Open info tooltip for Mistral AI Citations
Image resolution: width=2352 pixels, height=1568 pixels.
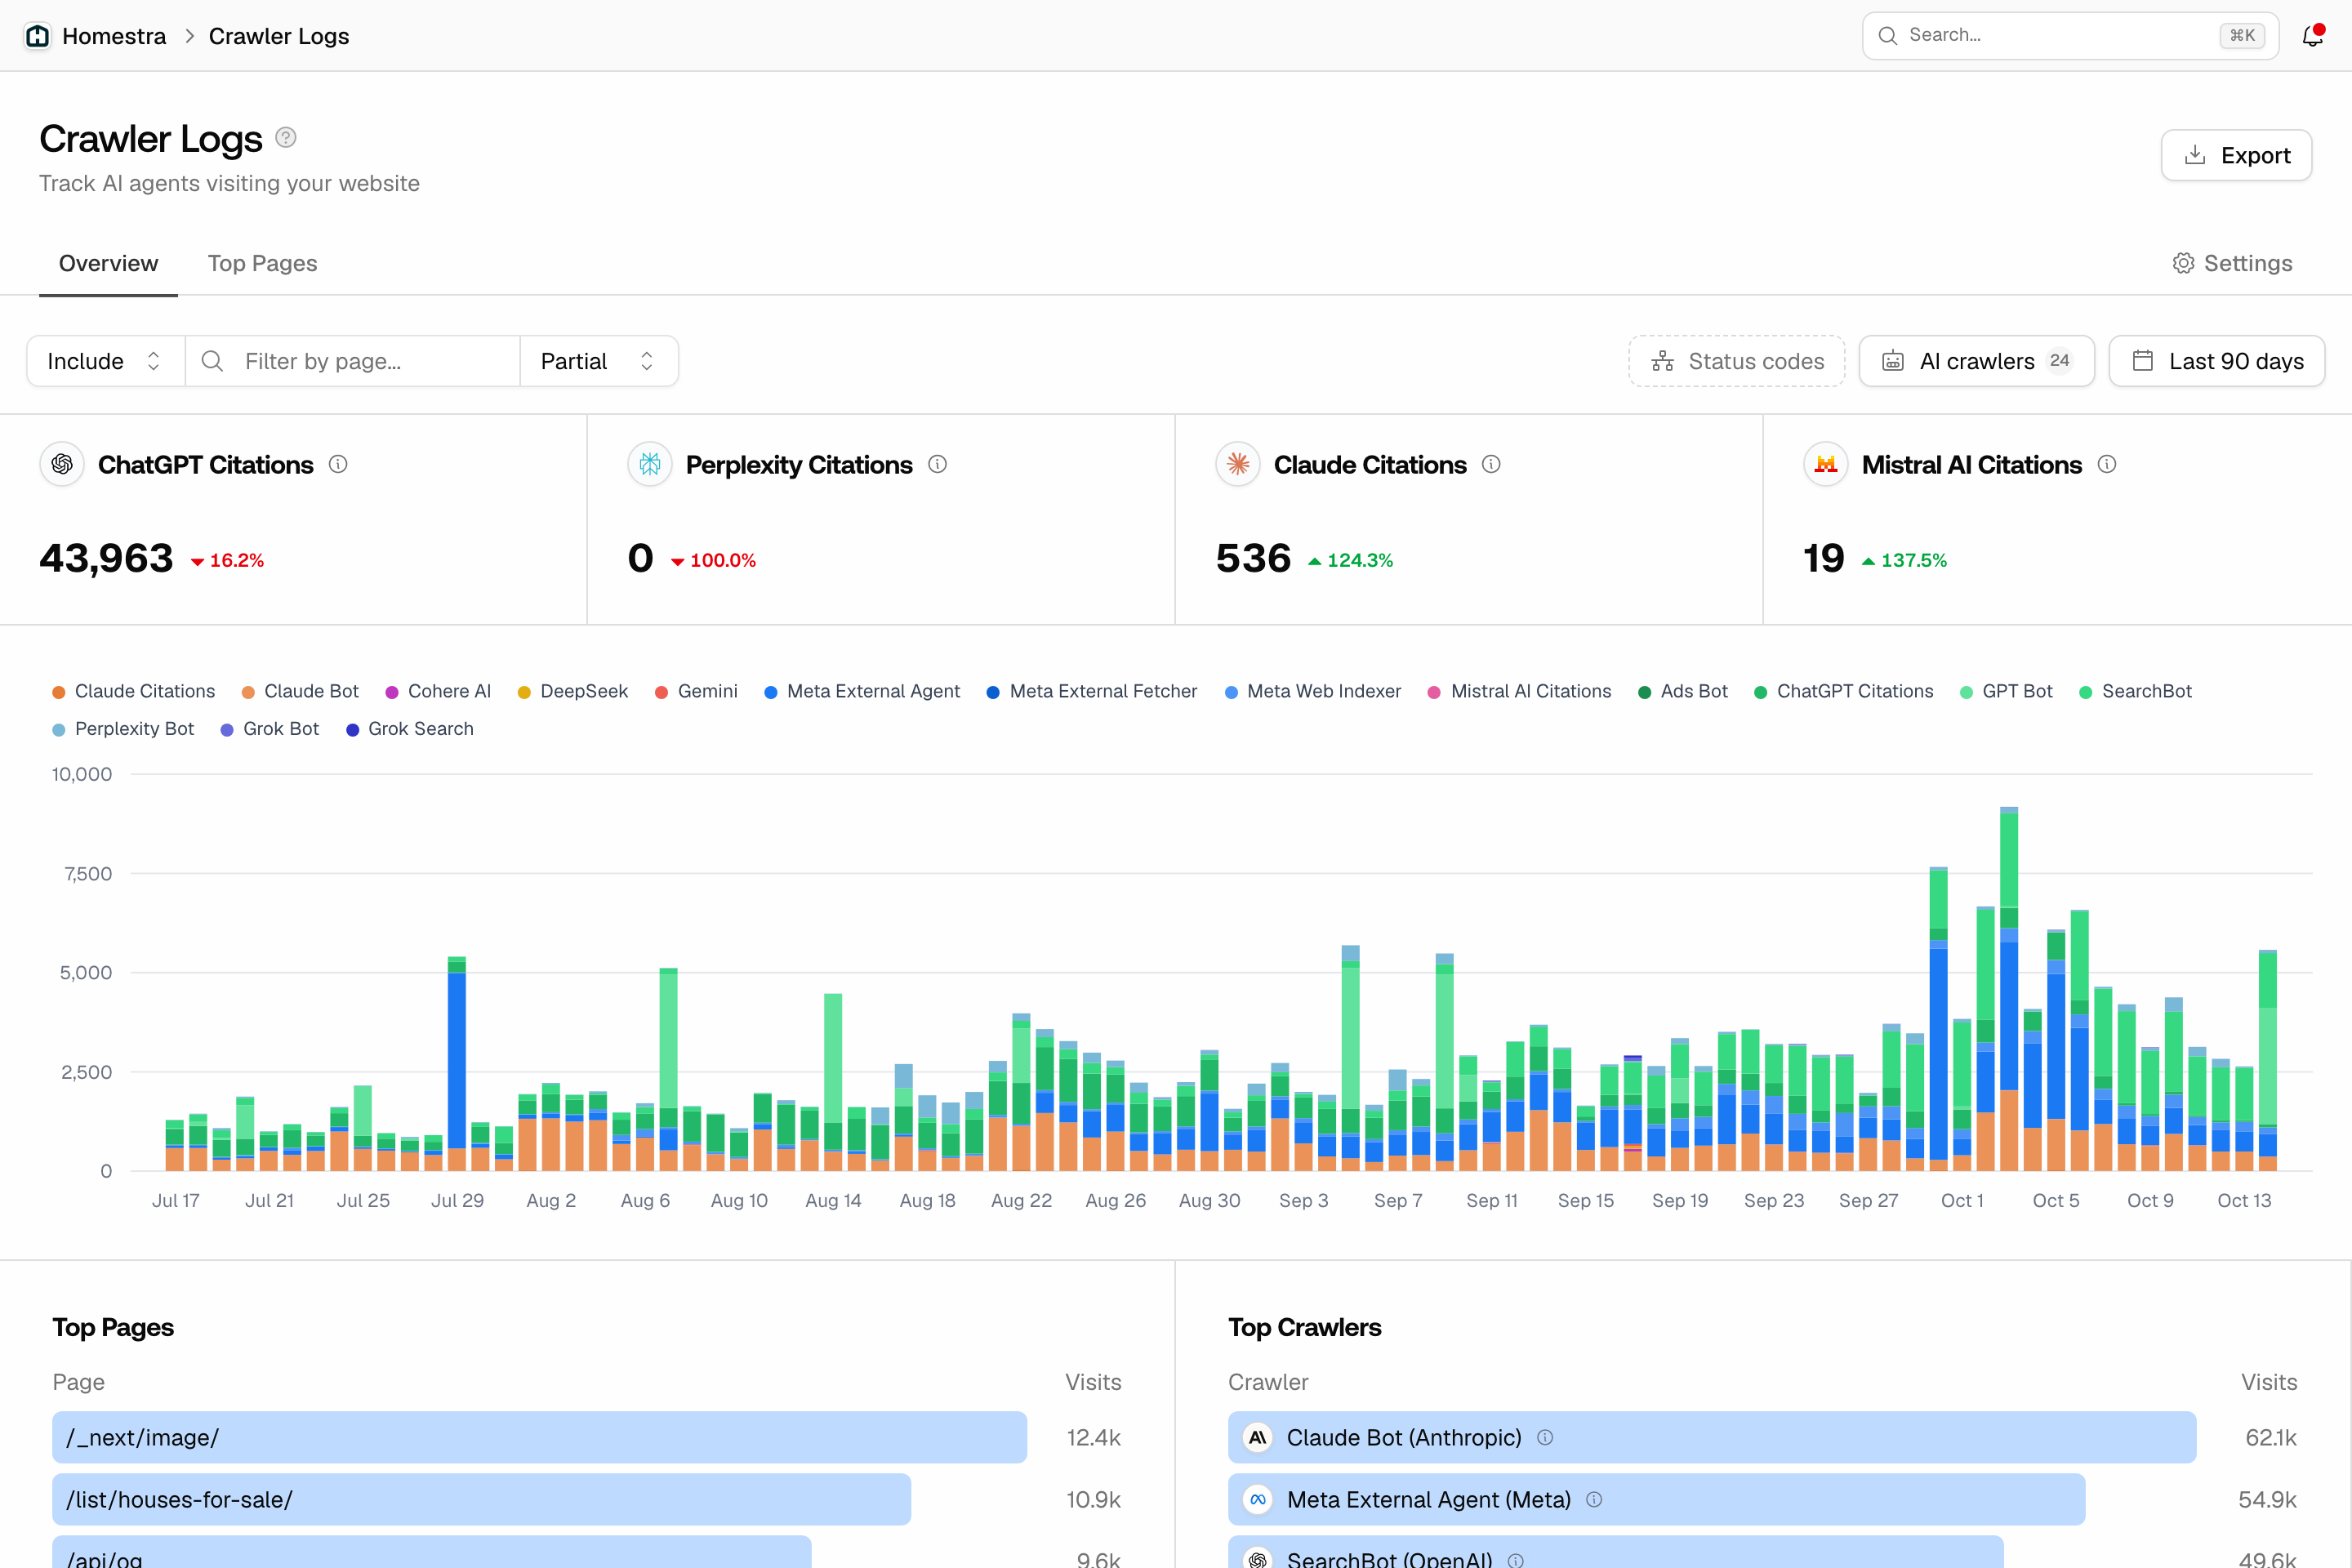(2107, 464)
